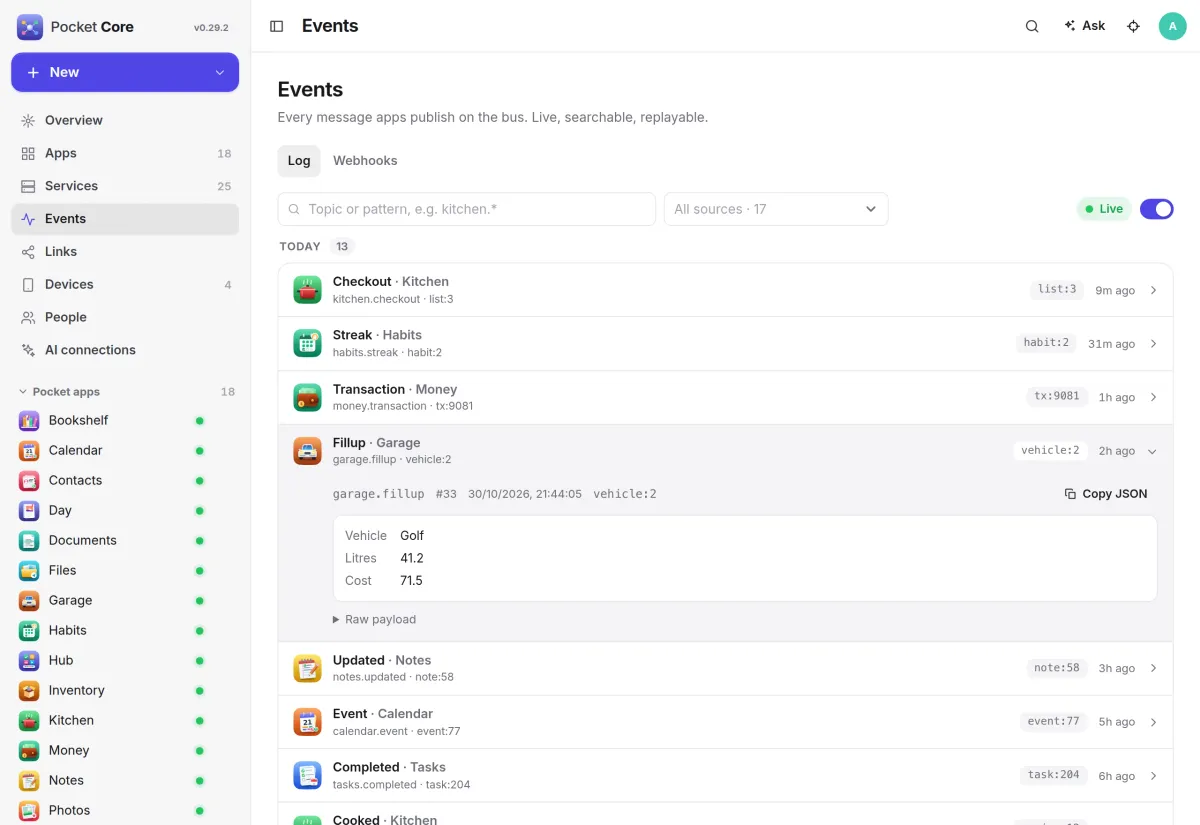Open the Contacts app in sidebar
1200x825 pixels.
[x=125, y=480]
